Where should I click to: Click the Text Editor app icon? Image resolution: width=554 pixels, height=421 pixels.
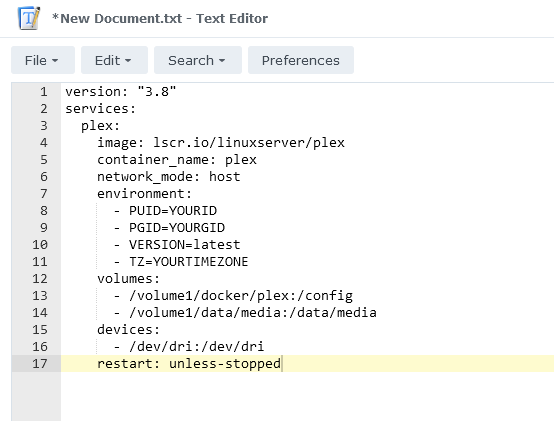[29, 18]
